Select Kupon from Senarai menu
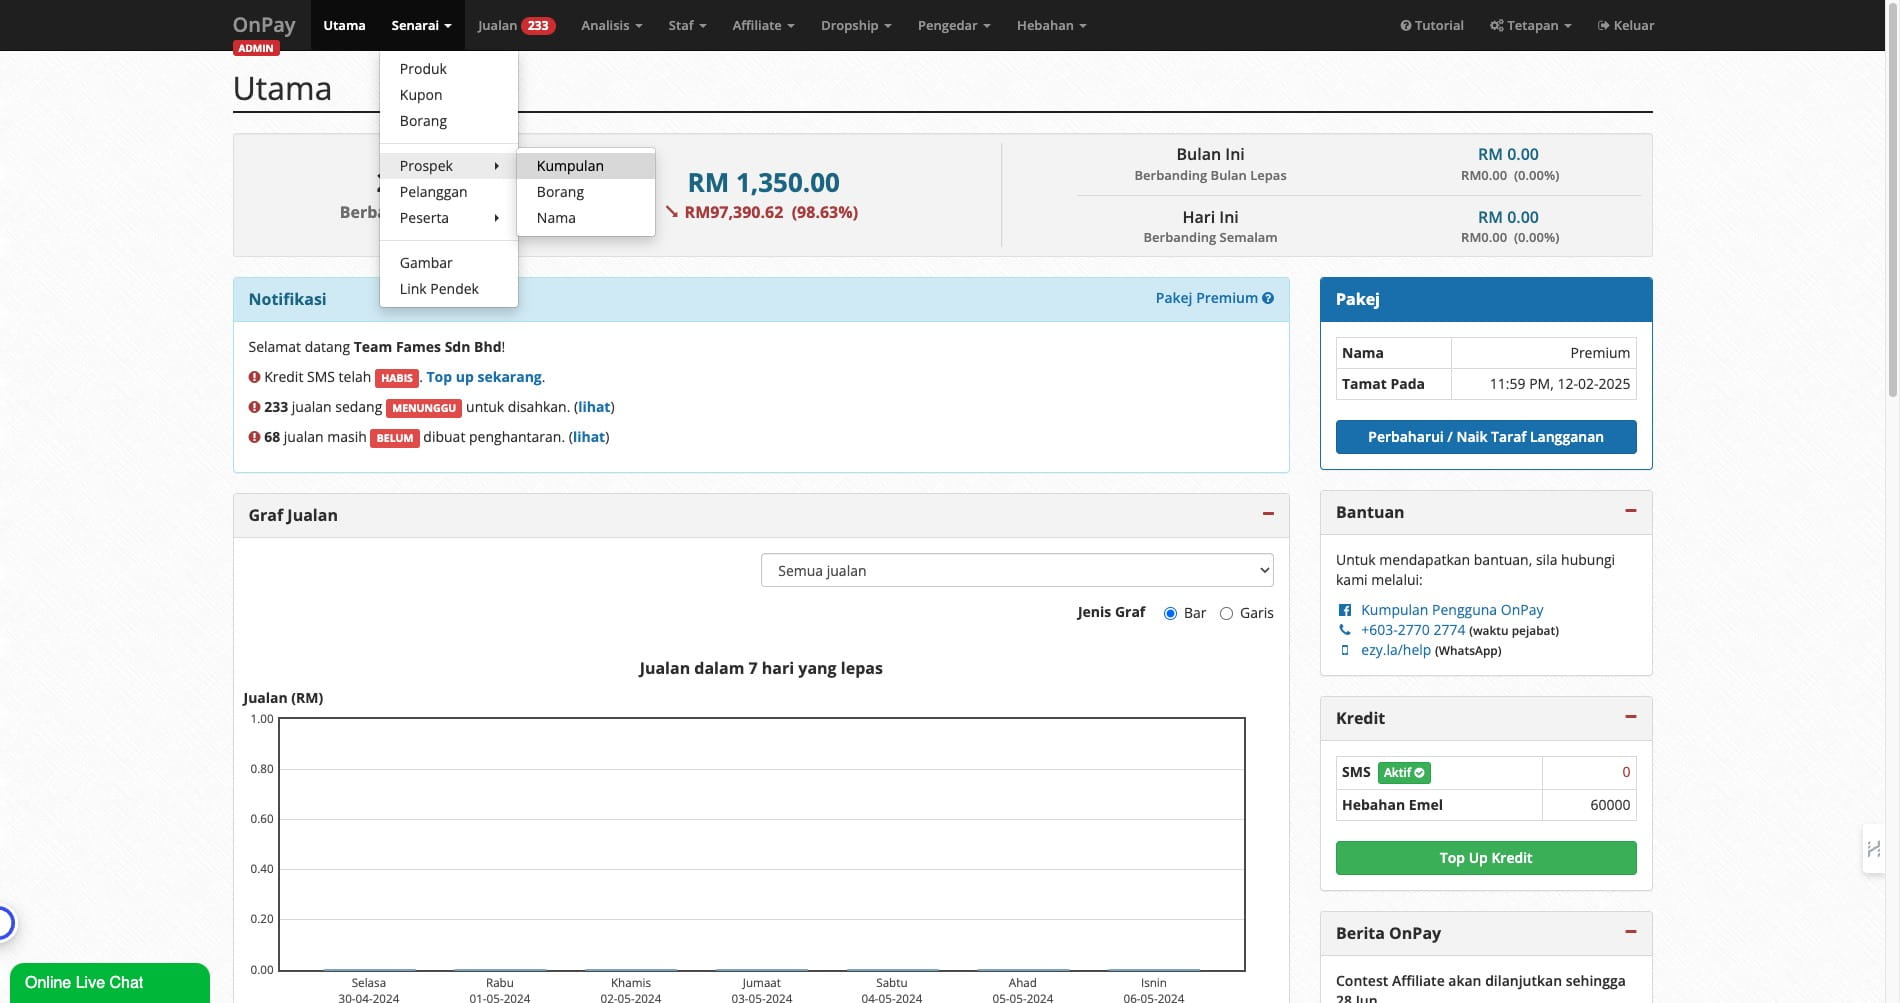The image size is (1900, 1003). [449, 95]
